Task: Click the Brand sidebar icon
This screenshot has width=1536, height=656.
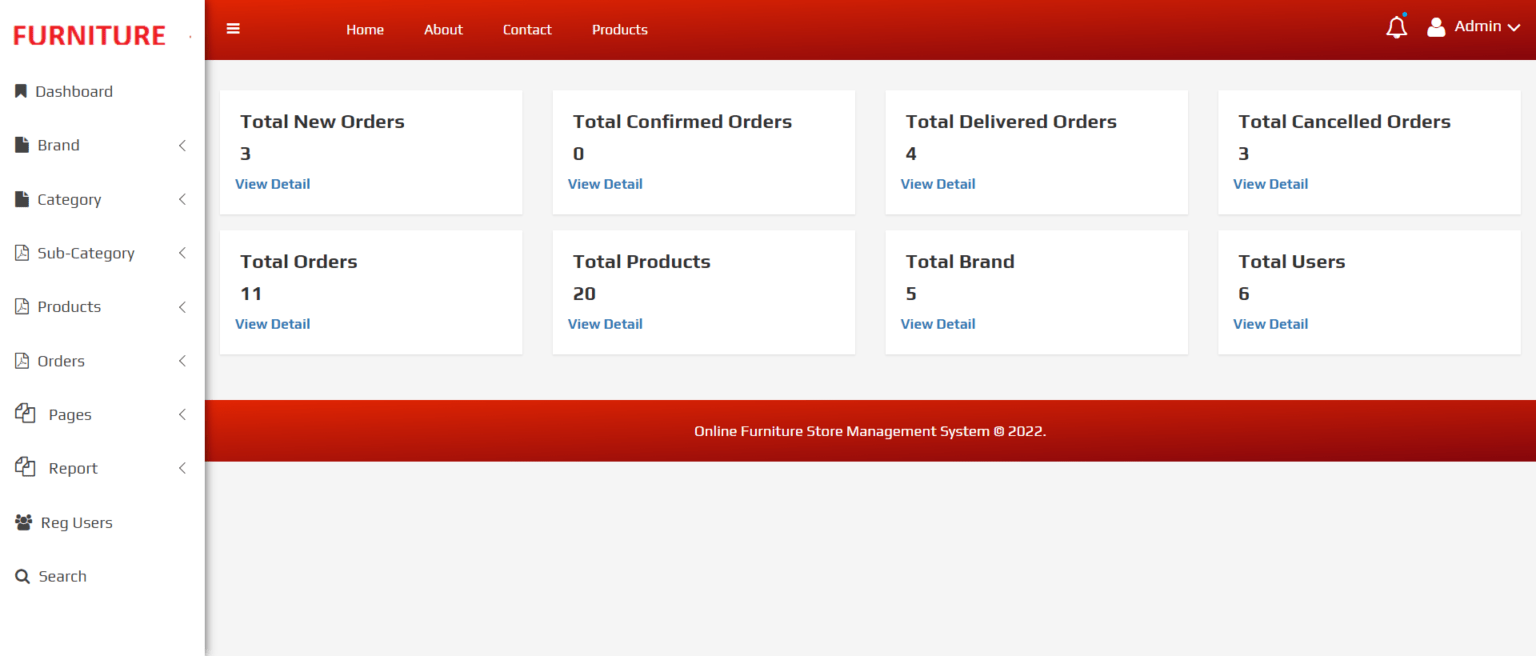Action: [21, 144]
